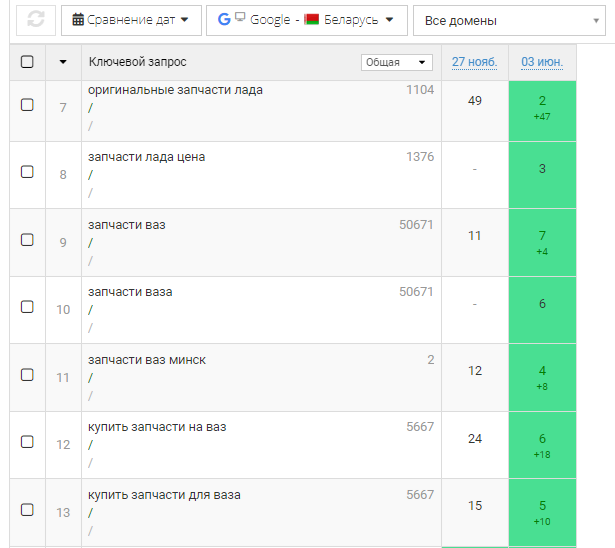Open the Общая frequency dropdown
Image resolution: width=615 pixels, height=548 pixels.
click(397, 62)
